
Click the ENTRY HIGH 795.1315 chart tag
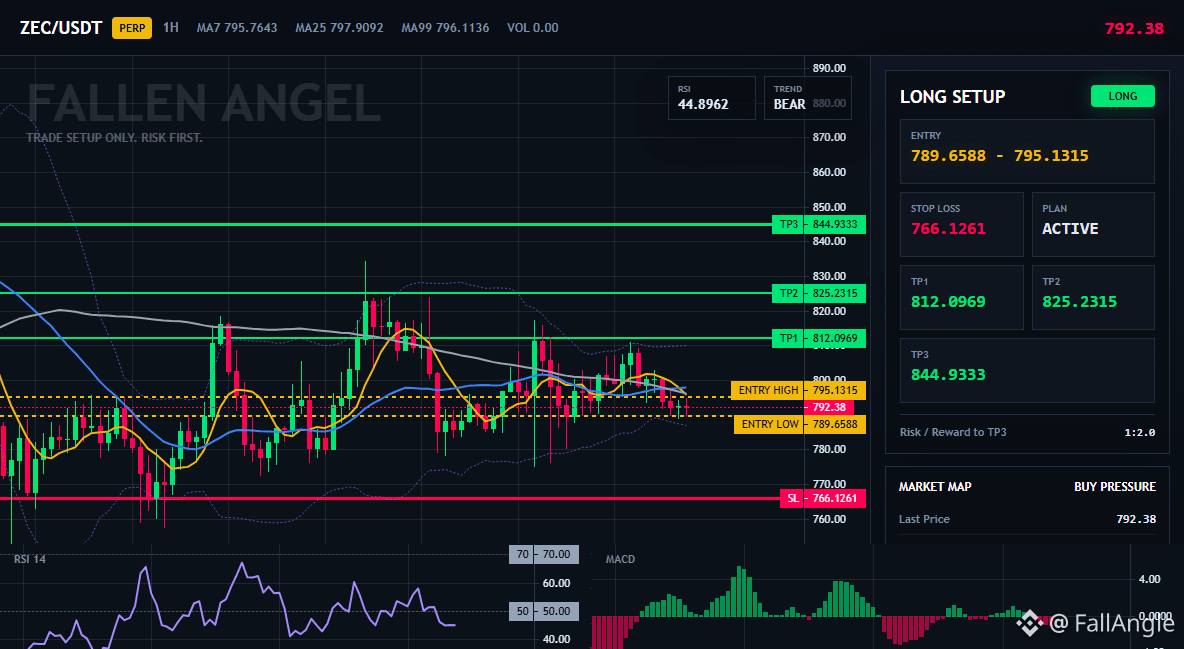coord(798,391)
